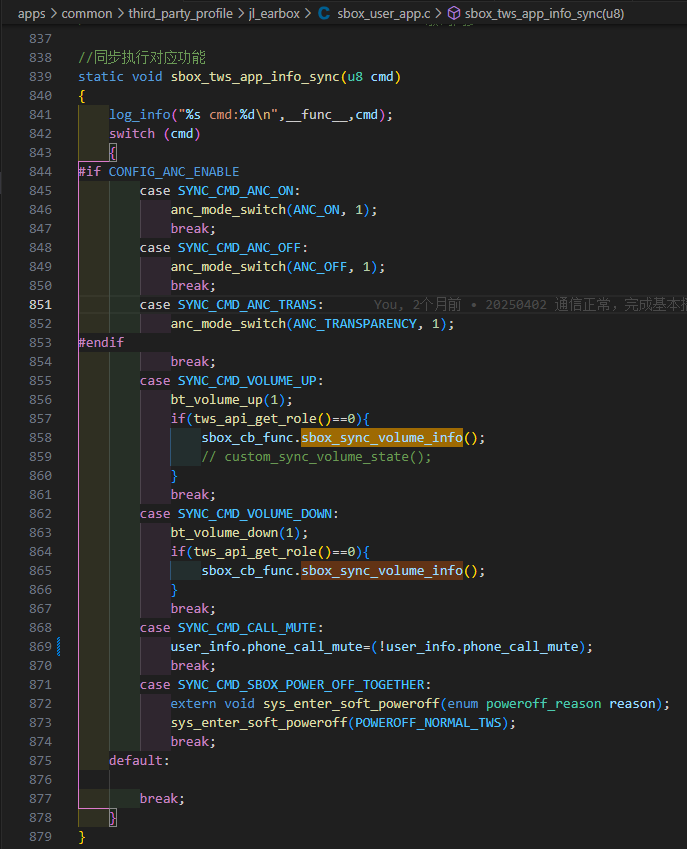Click the #endif directive on line 853
687x849 pixels.
pyautogui.click(x=101, y=343)
